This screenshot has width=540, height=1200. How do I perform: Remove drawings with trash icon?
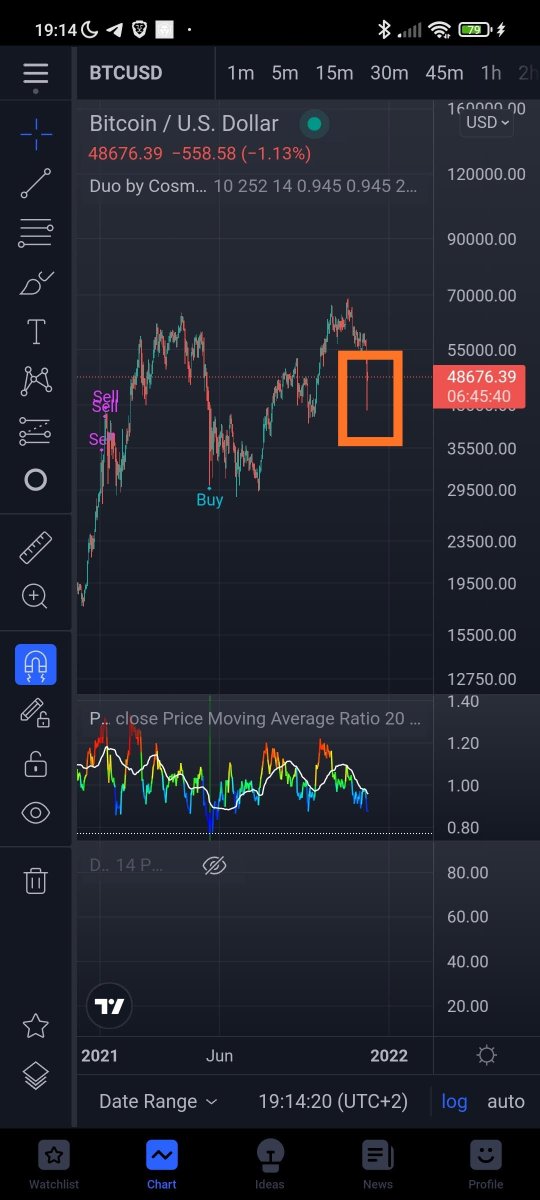[x=35, y=880]
